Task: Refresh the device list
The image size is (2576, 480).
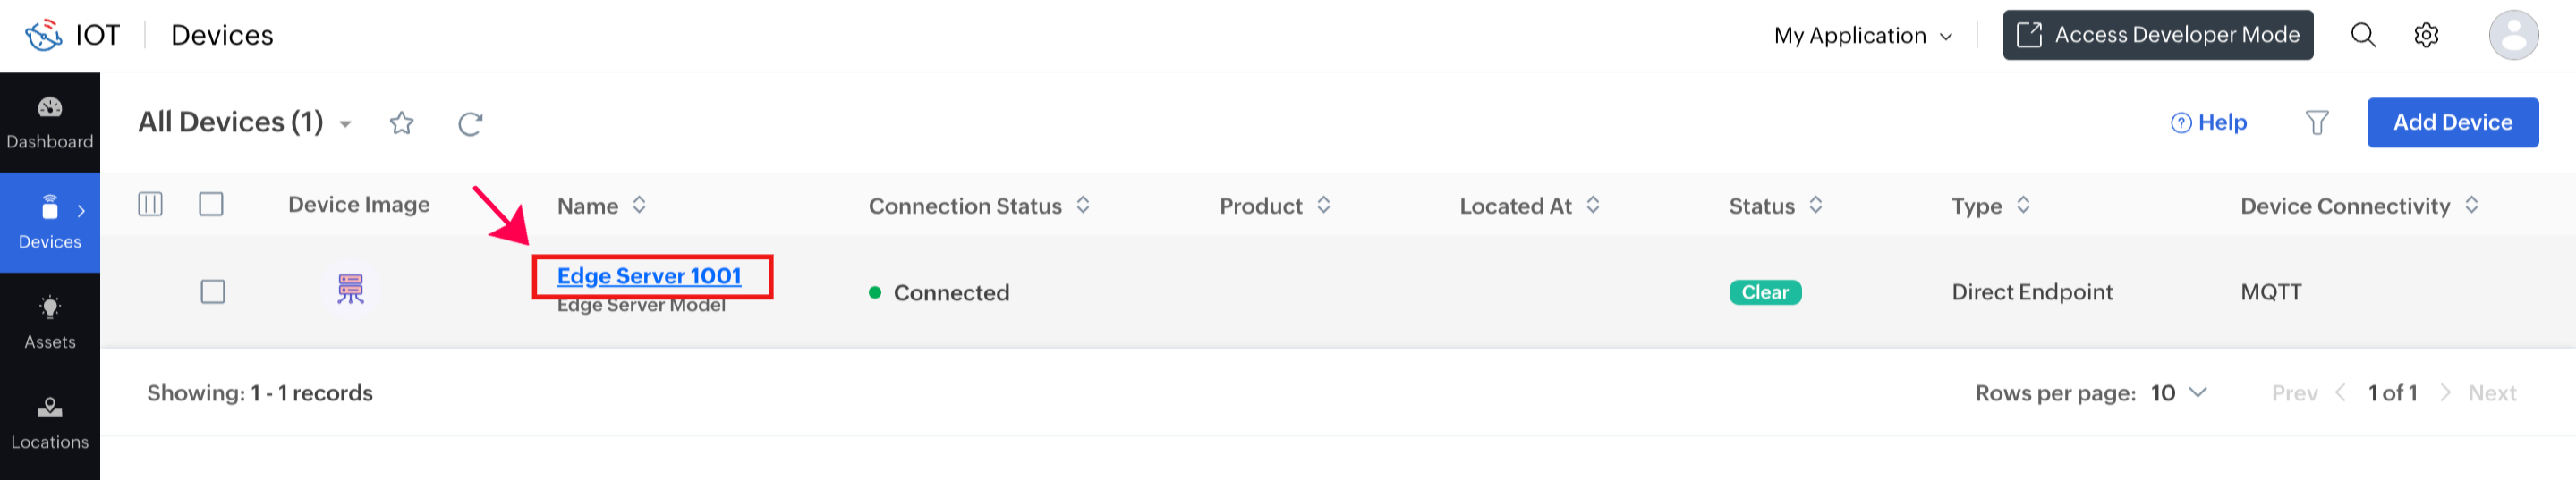Action: pos(470,123)
